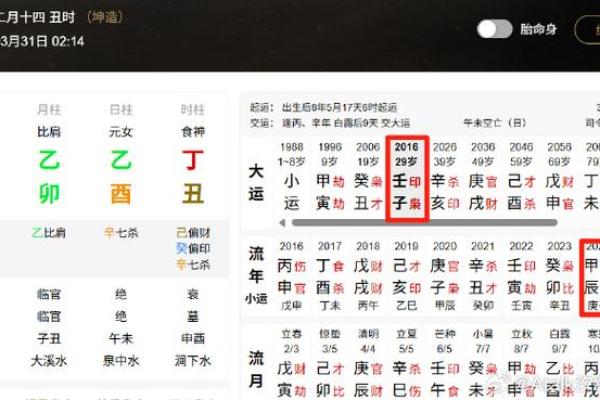Choose the 2026 辛亥 大运 column
600x400 pixels.
pyautogui.click(x=445, y=181)
